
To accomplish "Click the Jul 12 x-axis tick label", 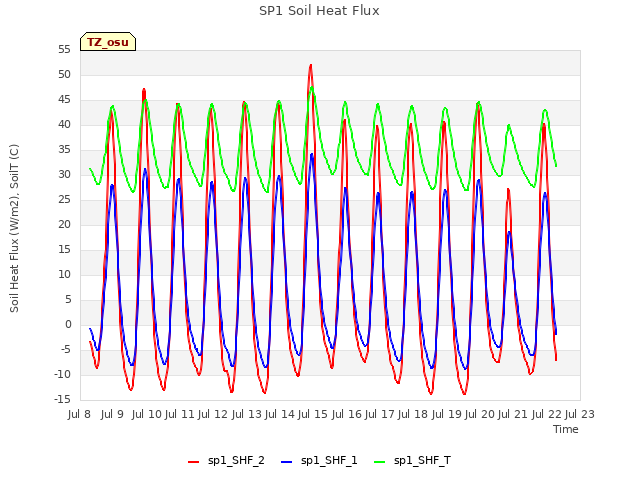I will (213, 414).
